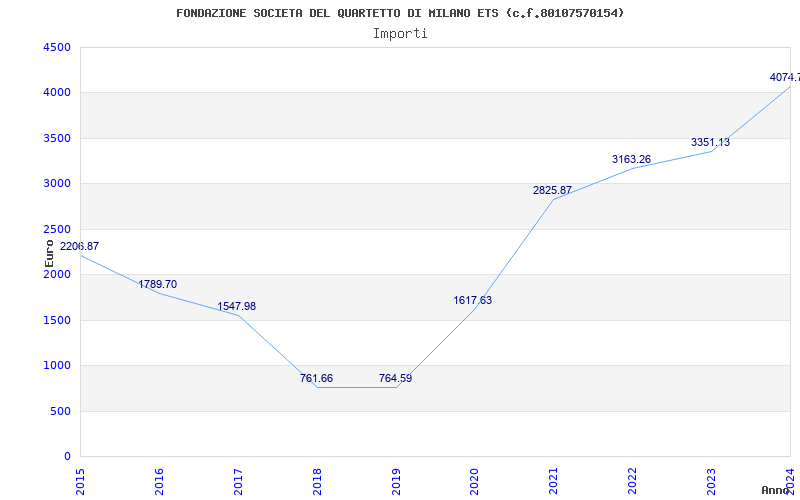Screen dimensions: 800x500
Task: Click the 2016 x-axis year label
Action: [x=159, y=481]
